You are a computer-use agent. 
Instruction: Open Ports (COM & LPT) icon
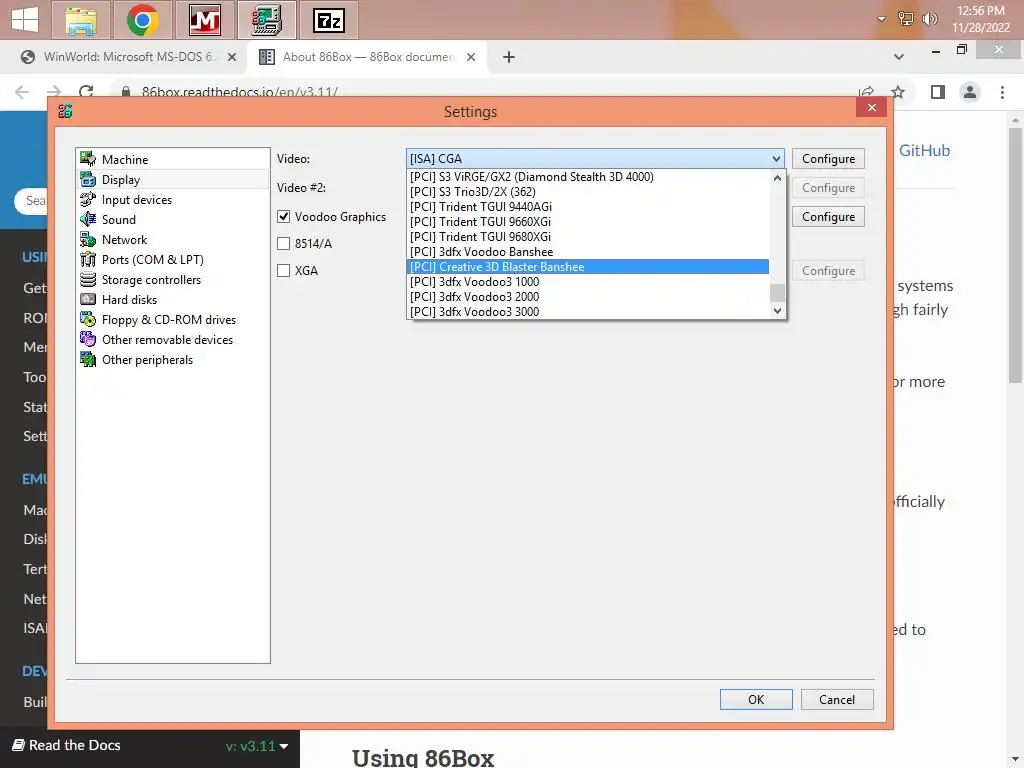88,259
